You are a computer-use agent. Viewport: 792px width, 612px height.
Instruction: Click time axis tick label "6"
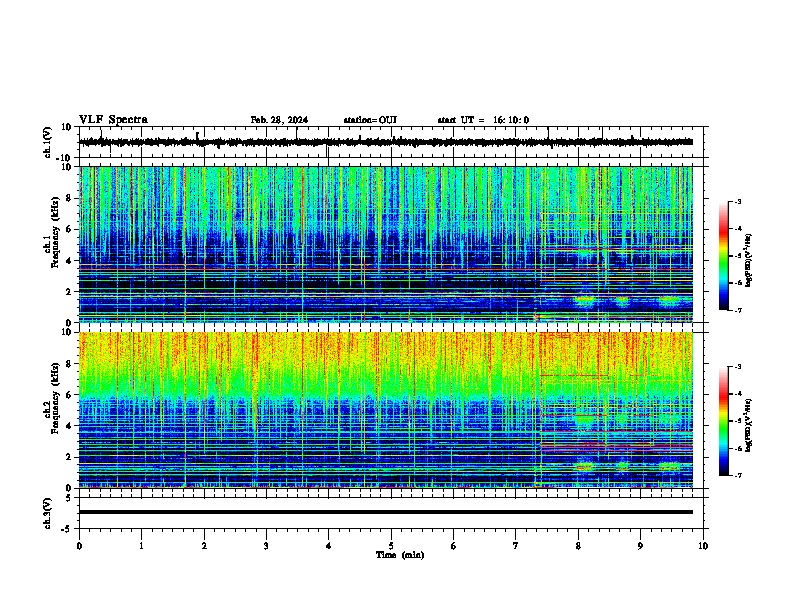pyautogui.click(x=453, y=546)
